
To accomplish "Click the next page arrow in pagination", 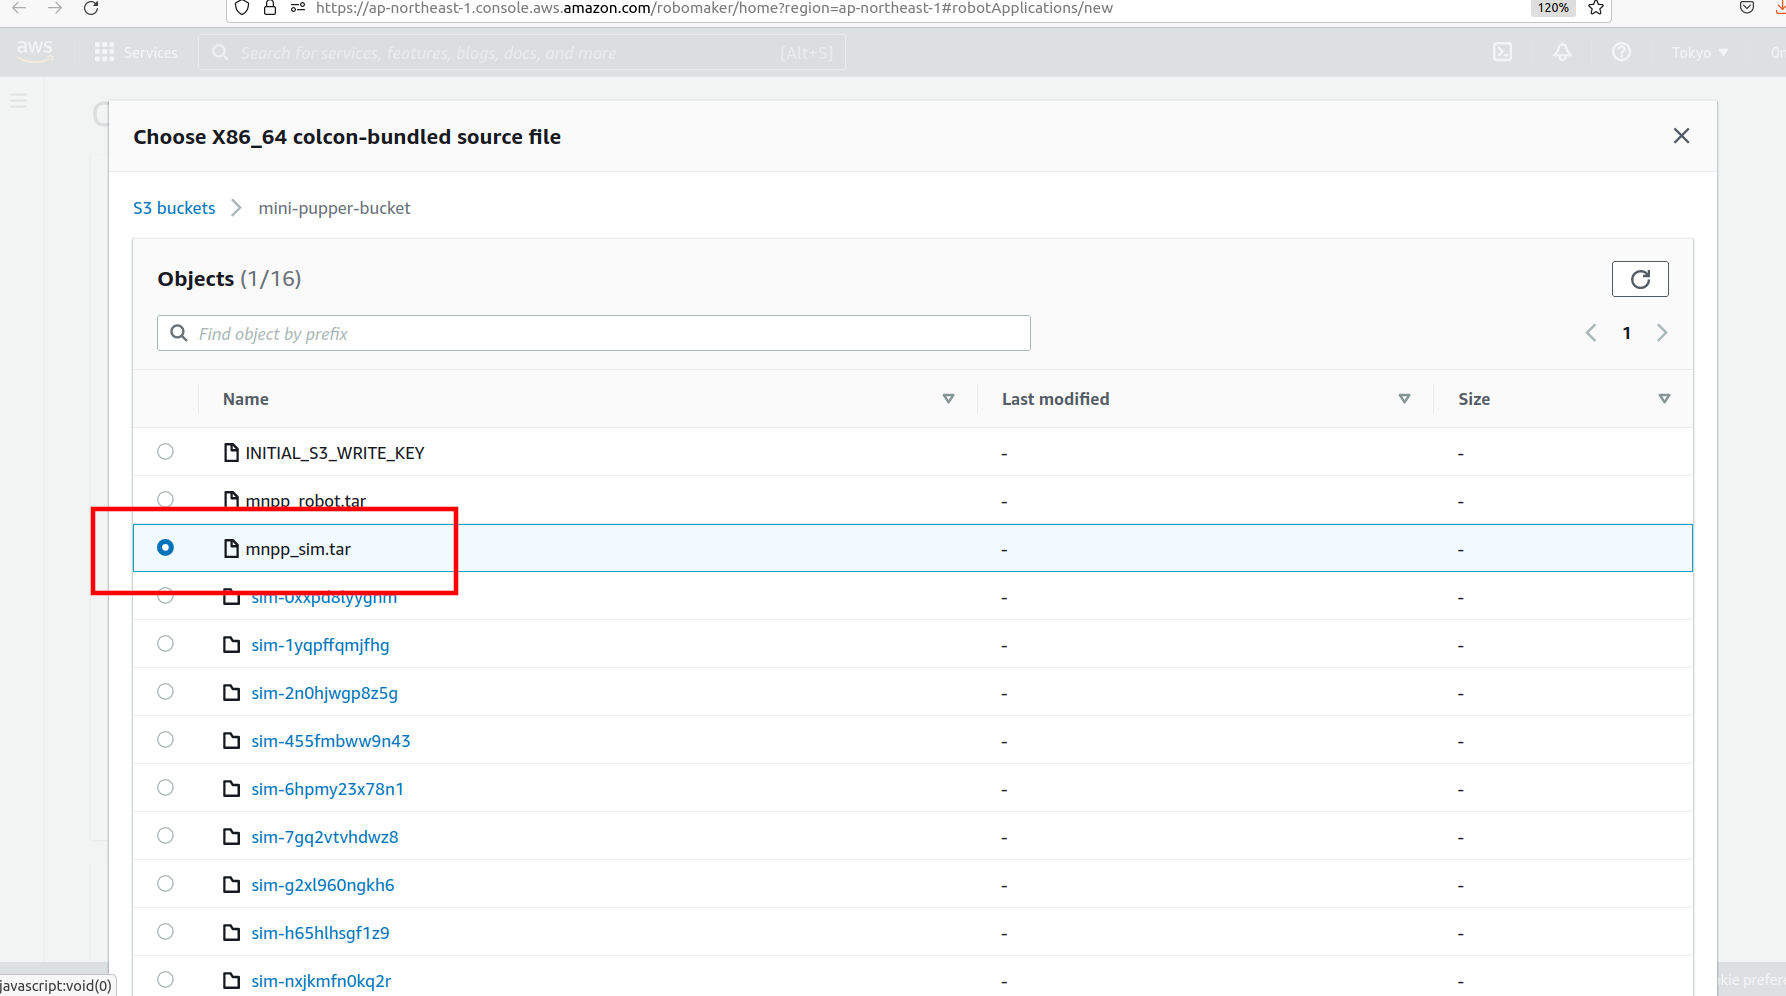I will (x=1662, y=333).
